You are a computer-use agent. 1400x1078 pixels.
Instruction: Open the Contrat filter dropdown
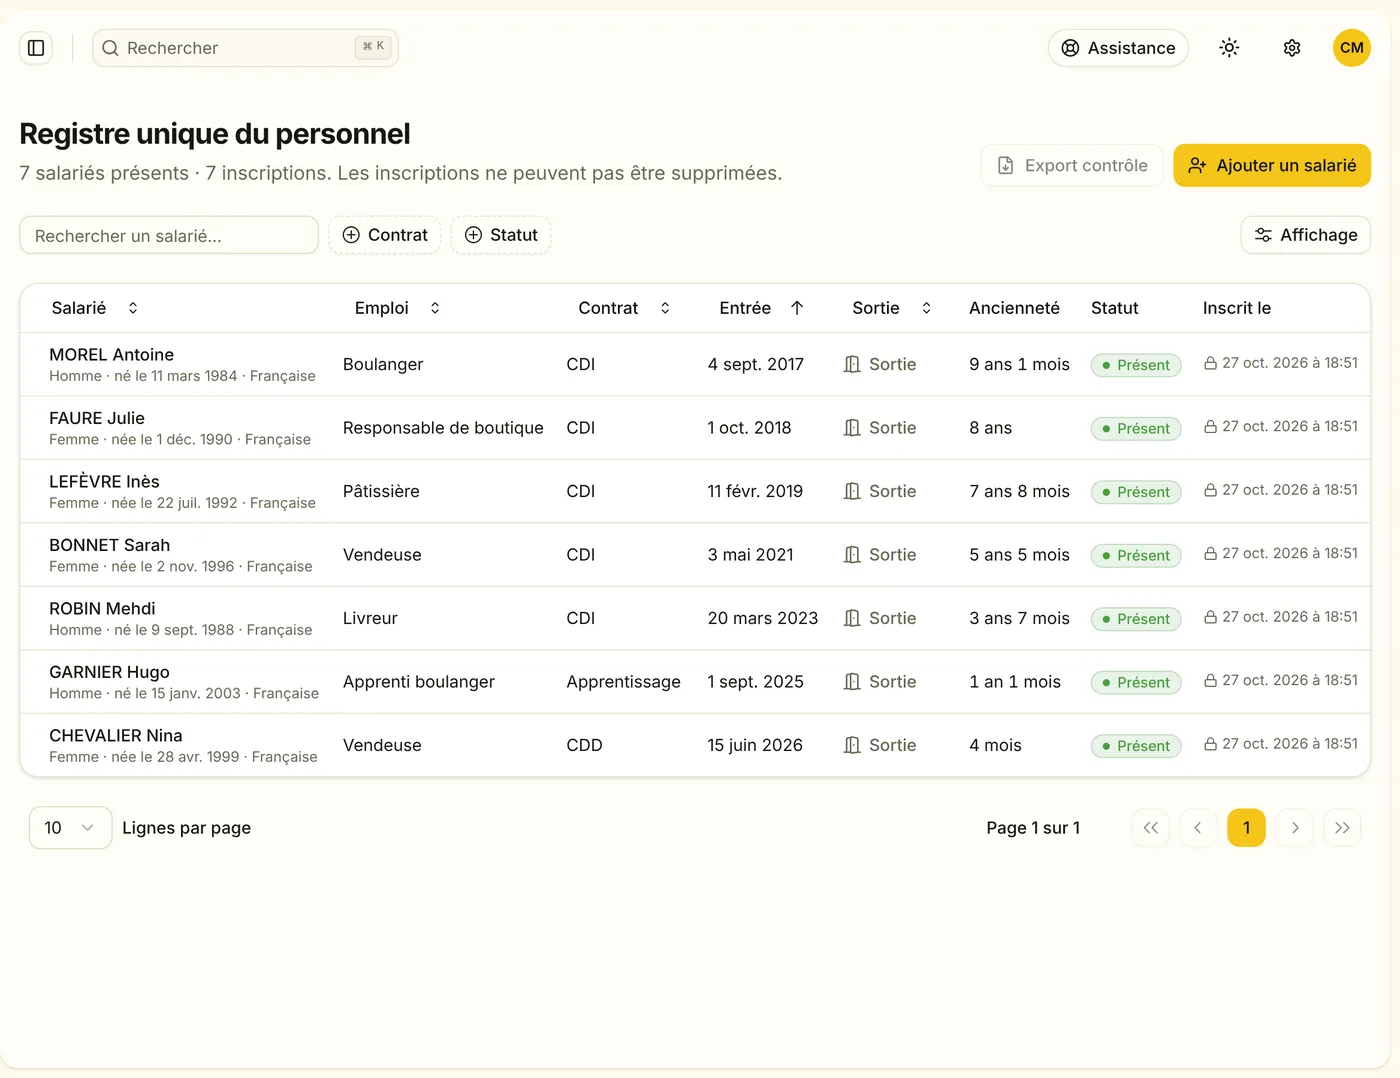coord(385,235)
